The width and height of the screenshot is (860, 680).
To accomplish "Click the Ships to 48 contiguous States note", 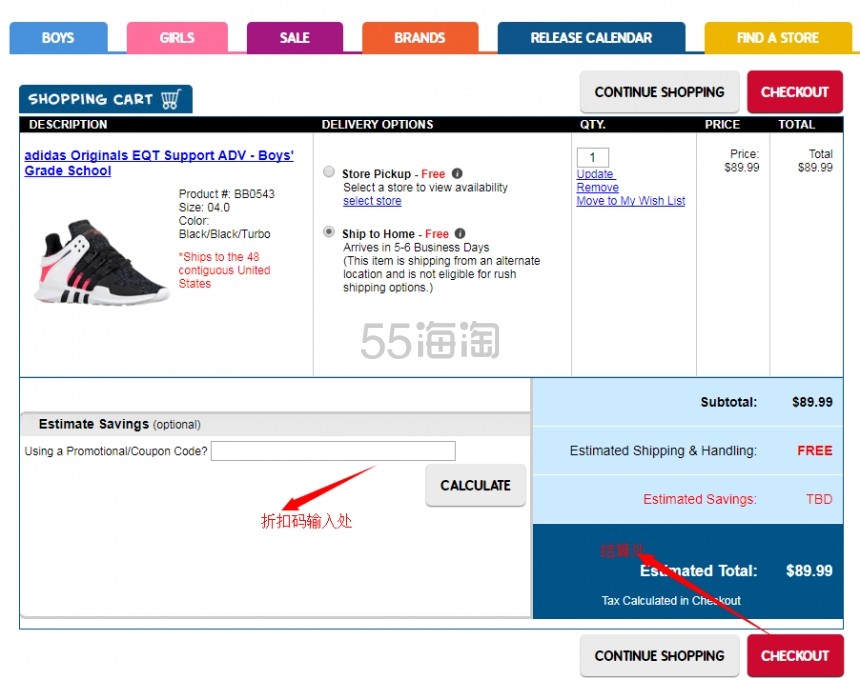I will [224, 270].
